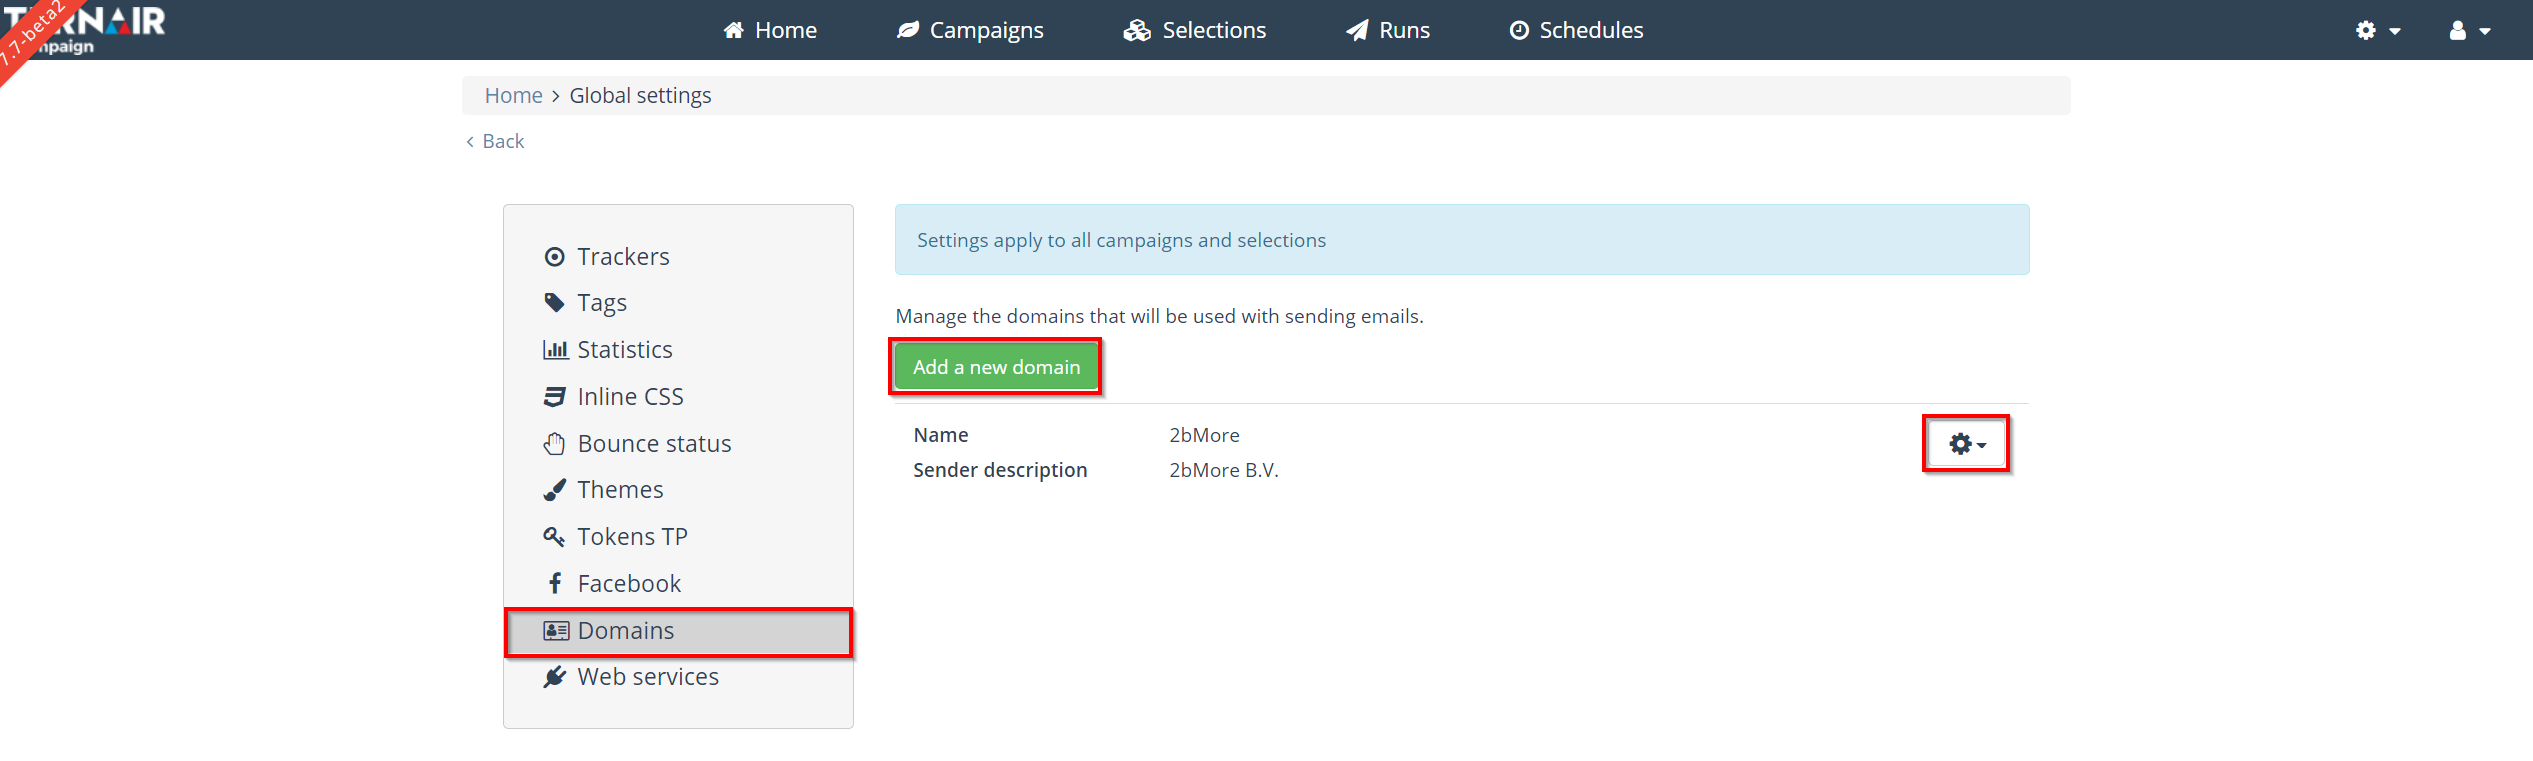Click the Back link
The image size is (2533, 761).
coord(495,141)
